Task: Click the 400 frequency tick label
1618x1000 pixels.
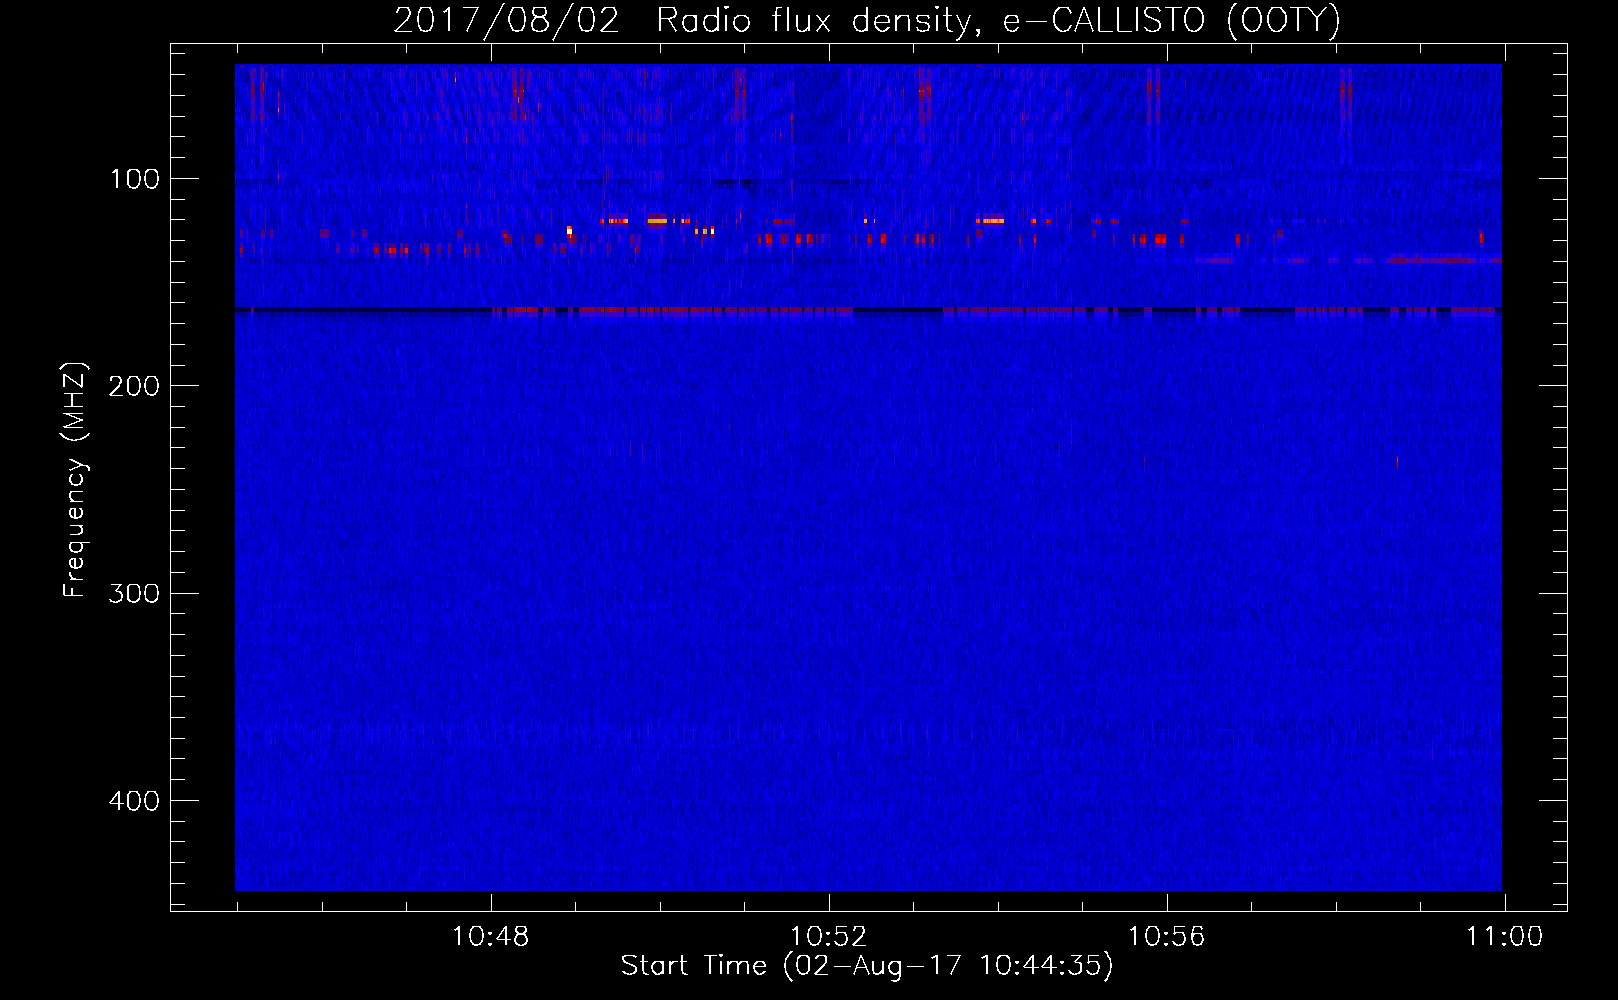Action: (x=134, y=801)
